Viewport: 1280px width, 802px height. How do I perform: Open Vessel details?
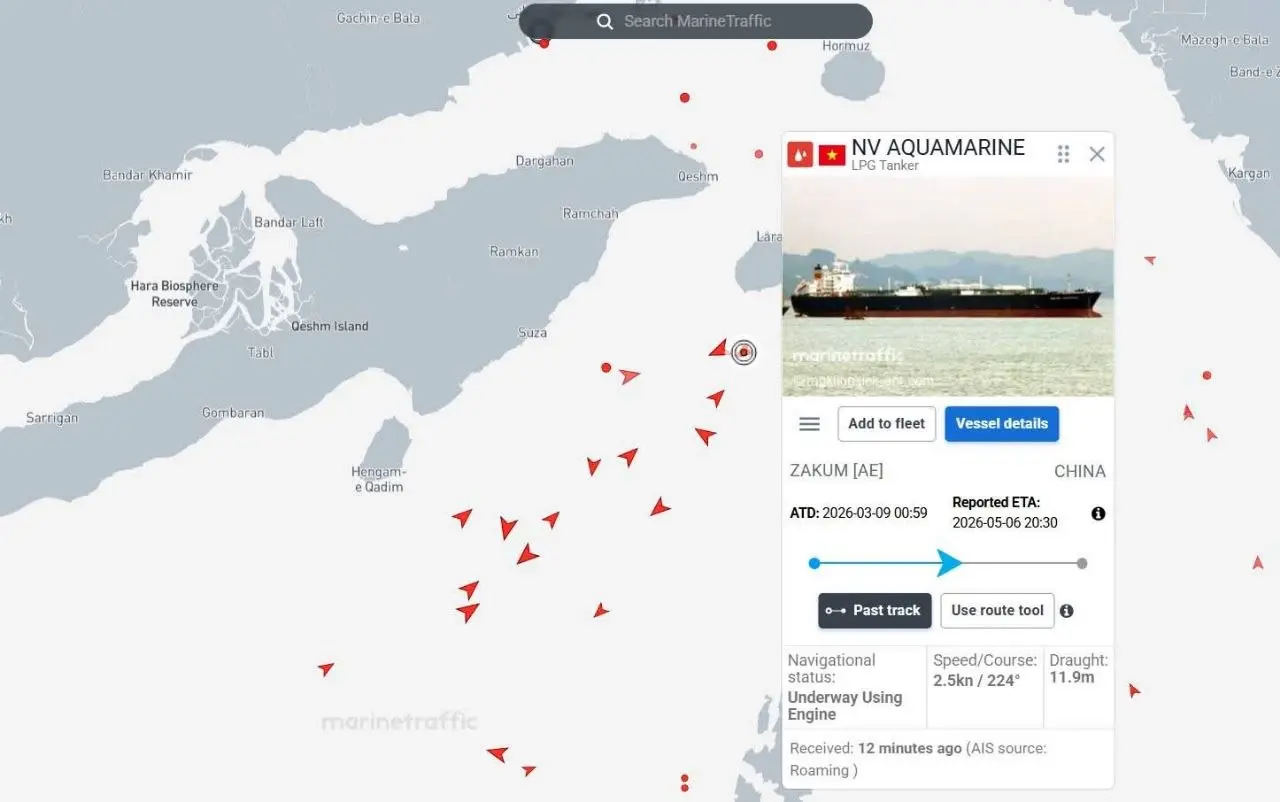pos(1002,424)
